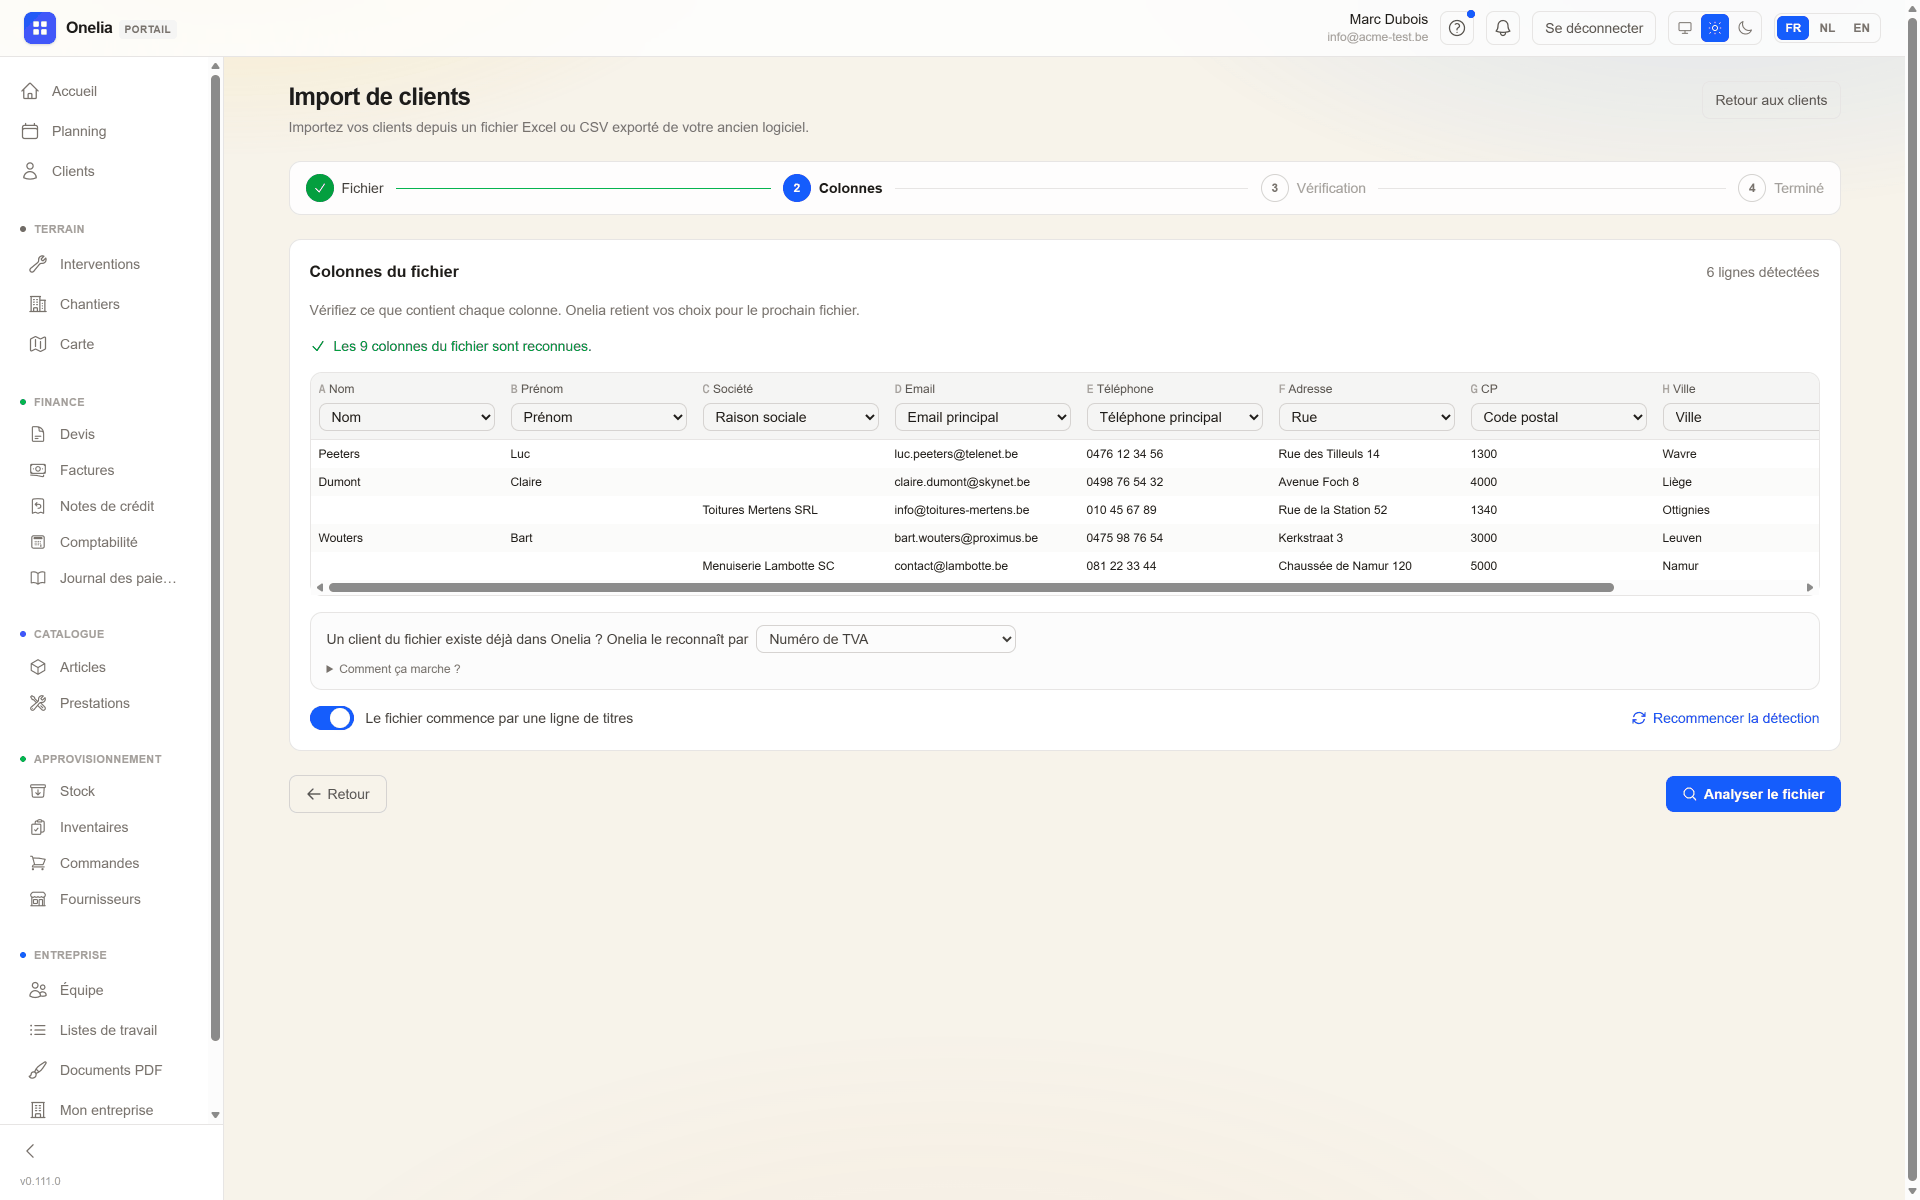Go to Interventions wrench item
The width and height of the screenshot is (1920, 1200).
pos(109,264)
